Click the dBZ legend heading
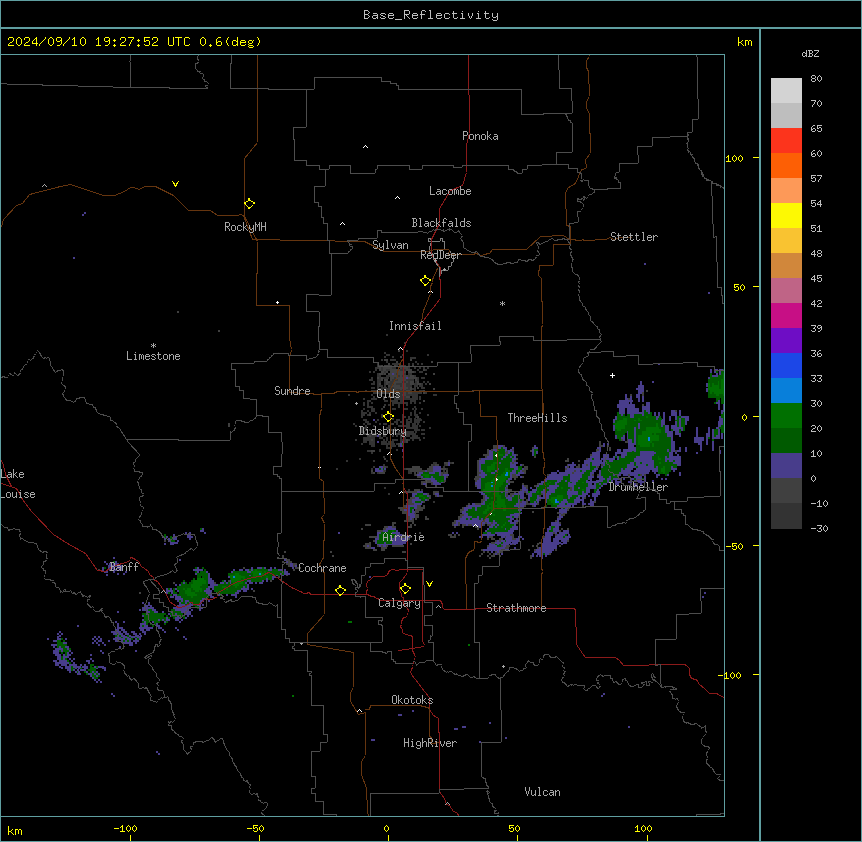 pyautogui.click(x=810, y=54)
